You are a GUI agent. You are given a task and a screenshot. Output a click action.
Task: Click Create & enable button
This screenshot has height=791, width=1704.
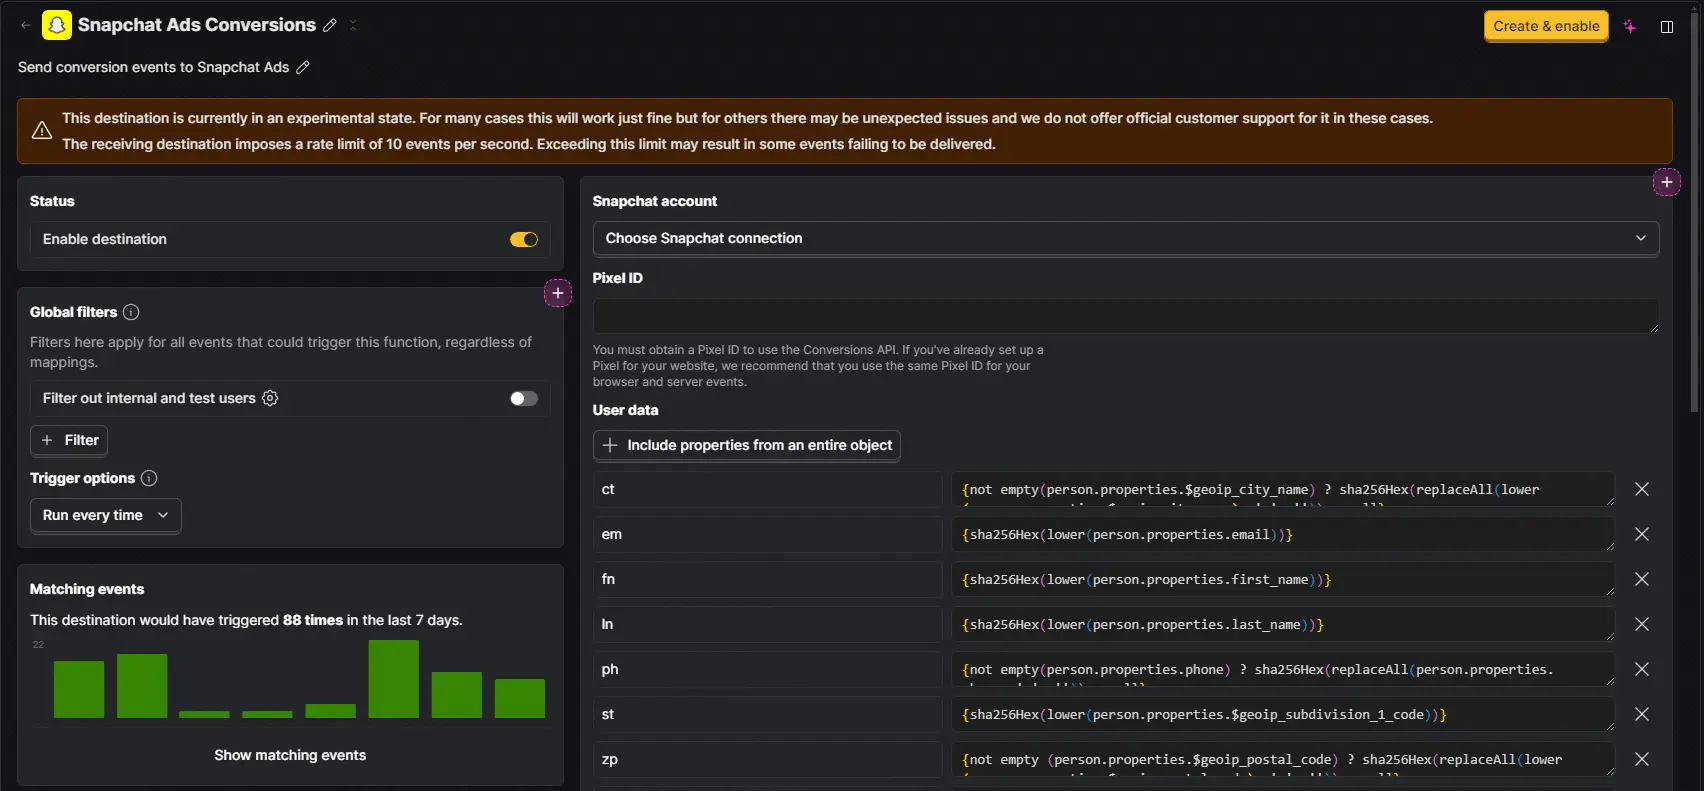(1546, 26)
